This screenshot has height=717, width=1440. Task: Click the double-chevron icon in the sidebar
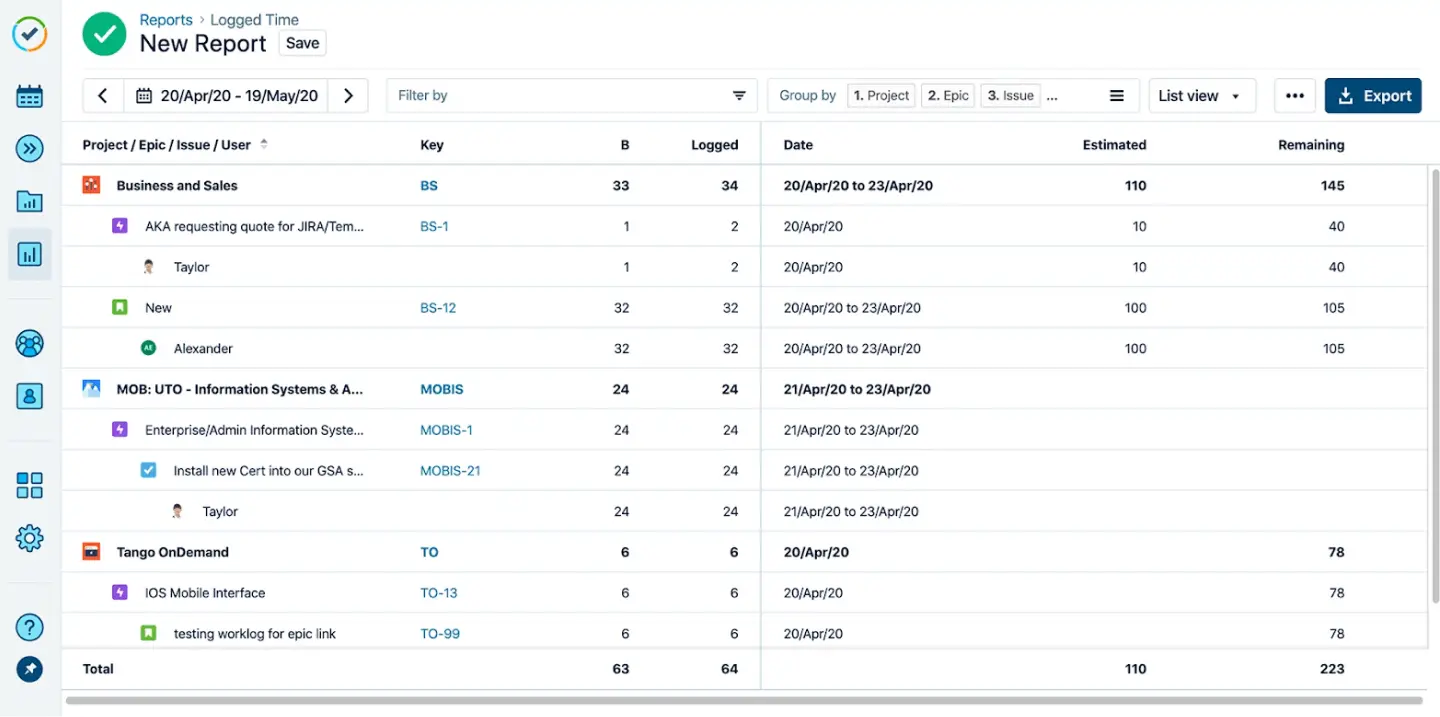coord(29,149)
